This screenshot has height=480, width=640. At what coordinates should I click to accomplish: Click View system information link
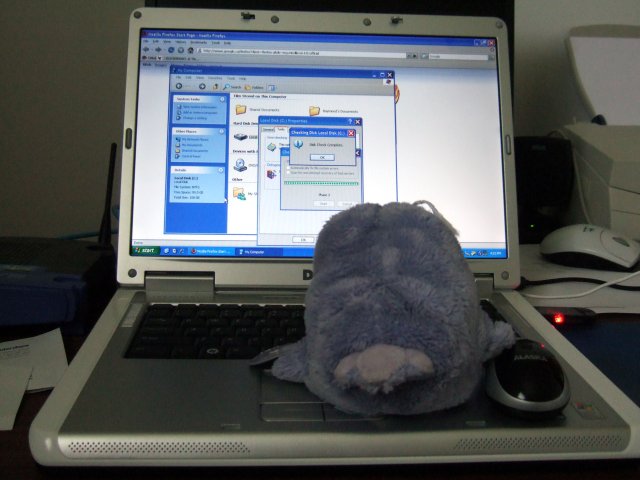point(197,107)
